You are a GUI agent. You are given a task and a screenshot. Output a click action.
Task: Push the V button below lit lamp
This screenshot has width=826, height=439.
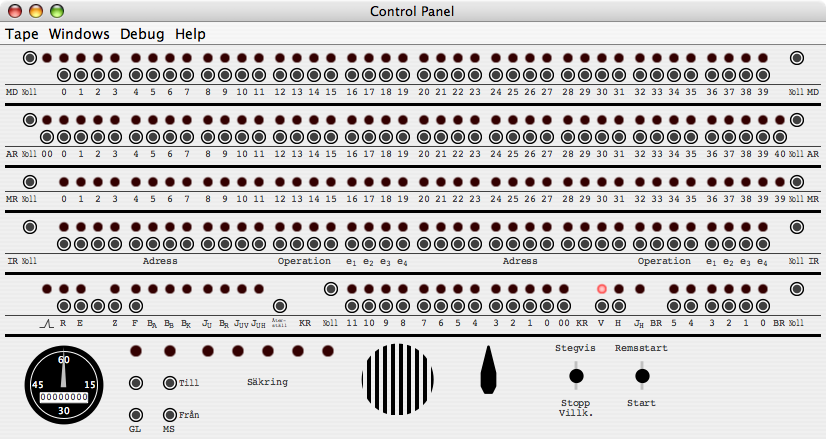602,306
